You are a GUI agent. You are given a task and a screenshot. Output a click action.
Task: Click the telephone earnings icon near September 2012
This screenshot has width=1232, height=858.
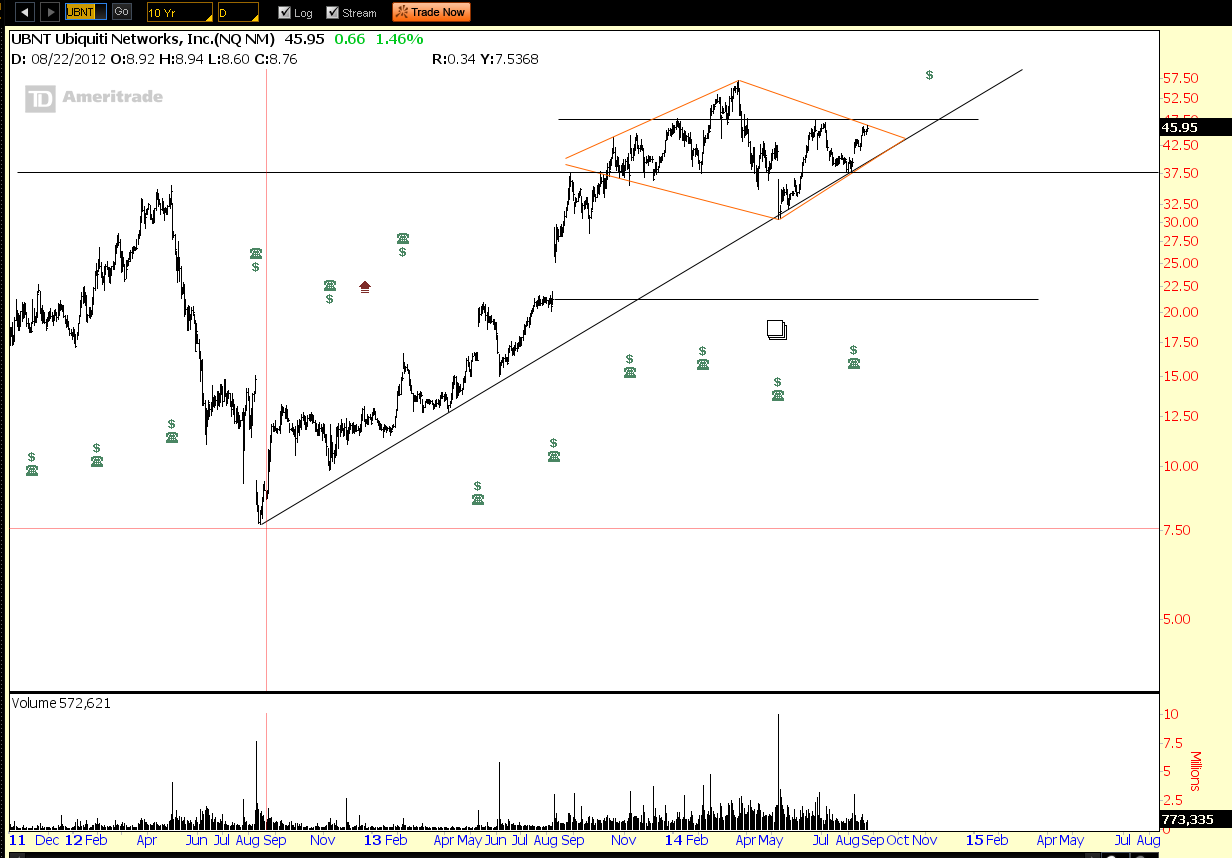click(255, 253)
